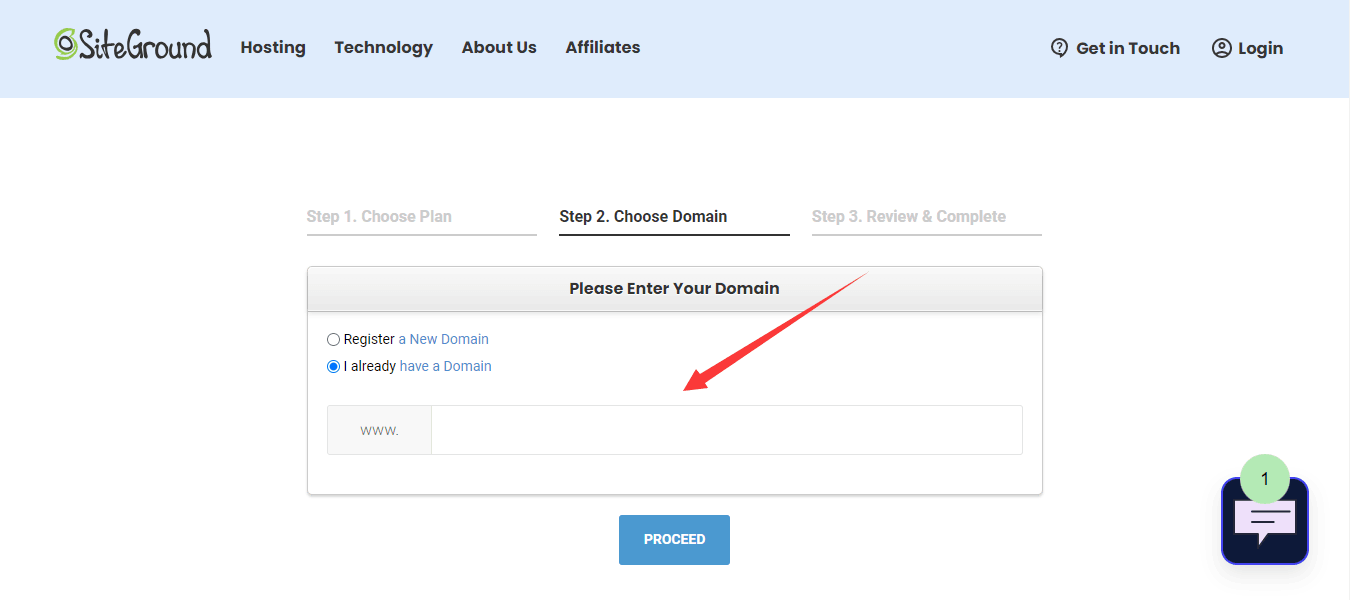Viewport: 1350px width, 600px height.
Task: Click the www. prefix box
Action: click(x=379, y=430)
